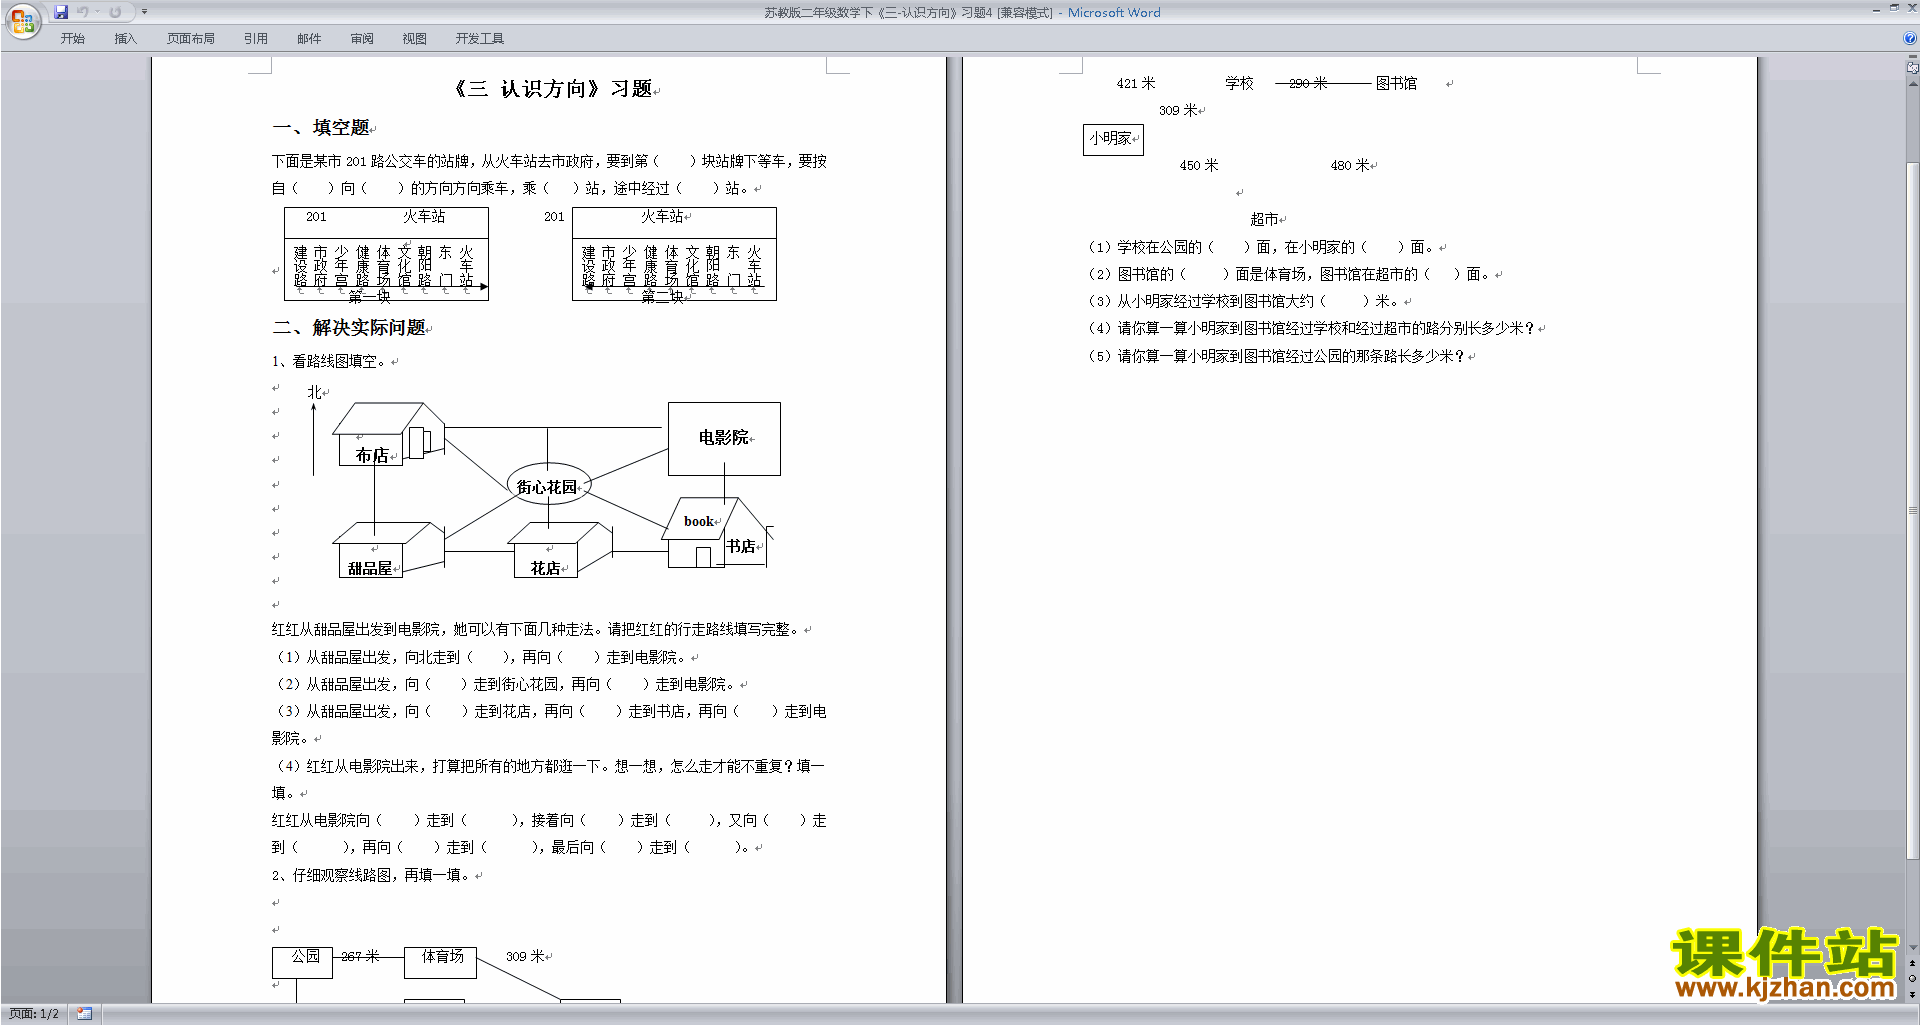Viewport: 1920px width, 1025px height.
Task: Click the 布店 house label
Action: pos(373,455)
